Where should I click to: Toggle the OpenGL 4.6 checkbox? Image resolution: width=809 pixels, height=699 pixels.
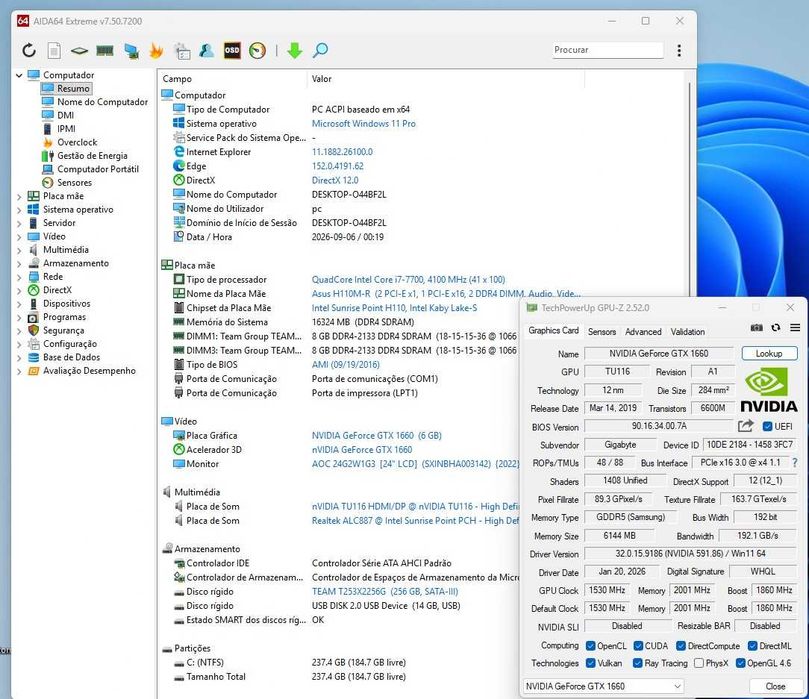coord(740,663)
